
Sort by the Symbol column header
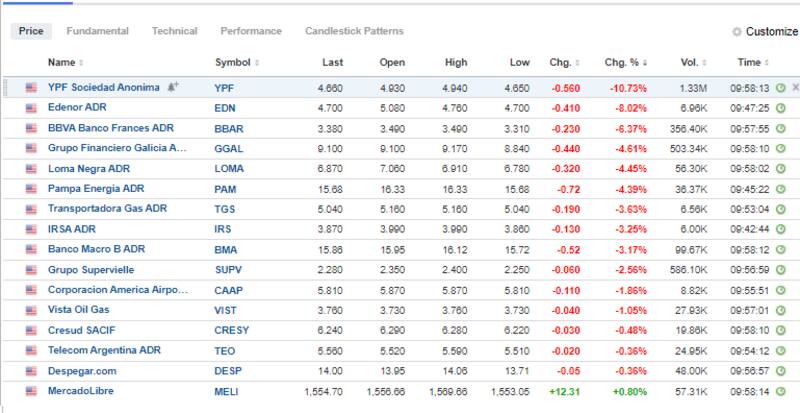(232, 62)
